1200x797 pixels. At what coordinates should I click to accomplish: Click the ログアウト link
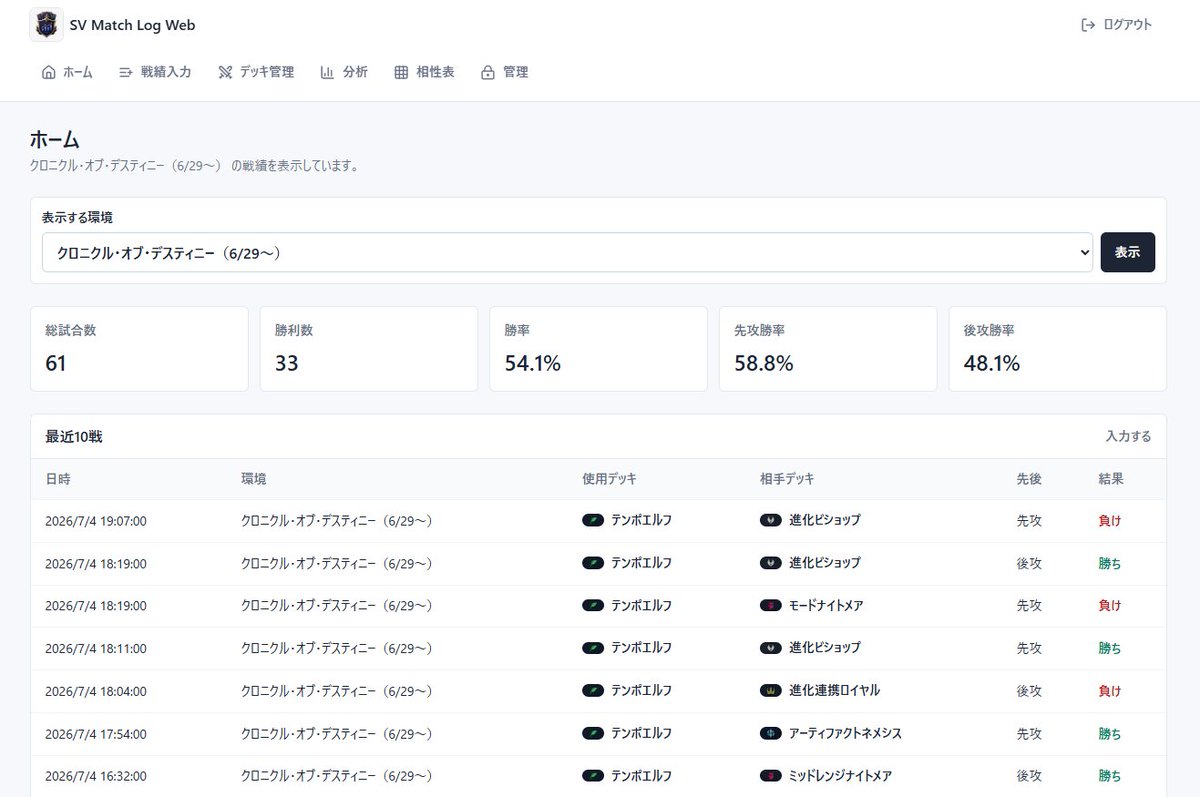pos(1117,25)
